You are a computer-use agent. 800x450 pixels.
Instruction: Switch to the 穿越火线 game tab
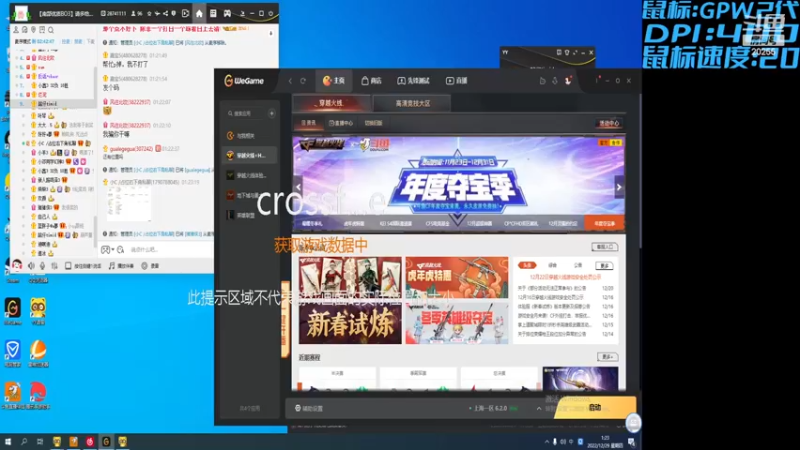[x=331, y=103]
